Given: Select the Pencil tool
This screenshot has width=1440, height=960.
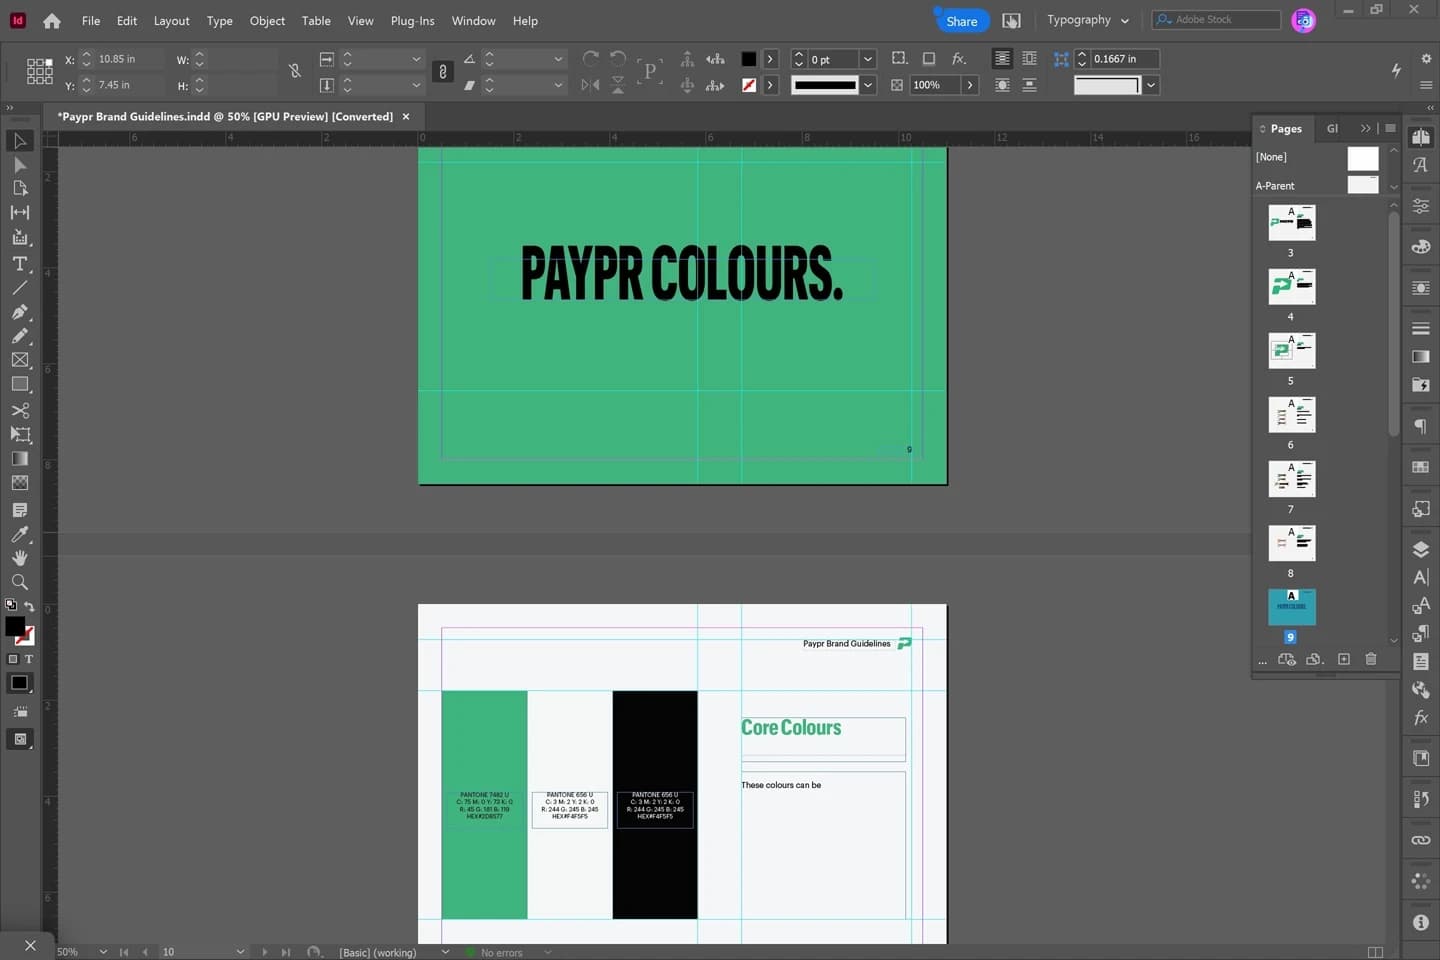Looking at the screenshot, I should (19, 336).
